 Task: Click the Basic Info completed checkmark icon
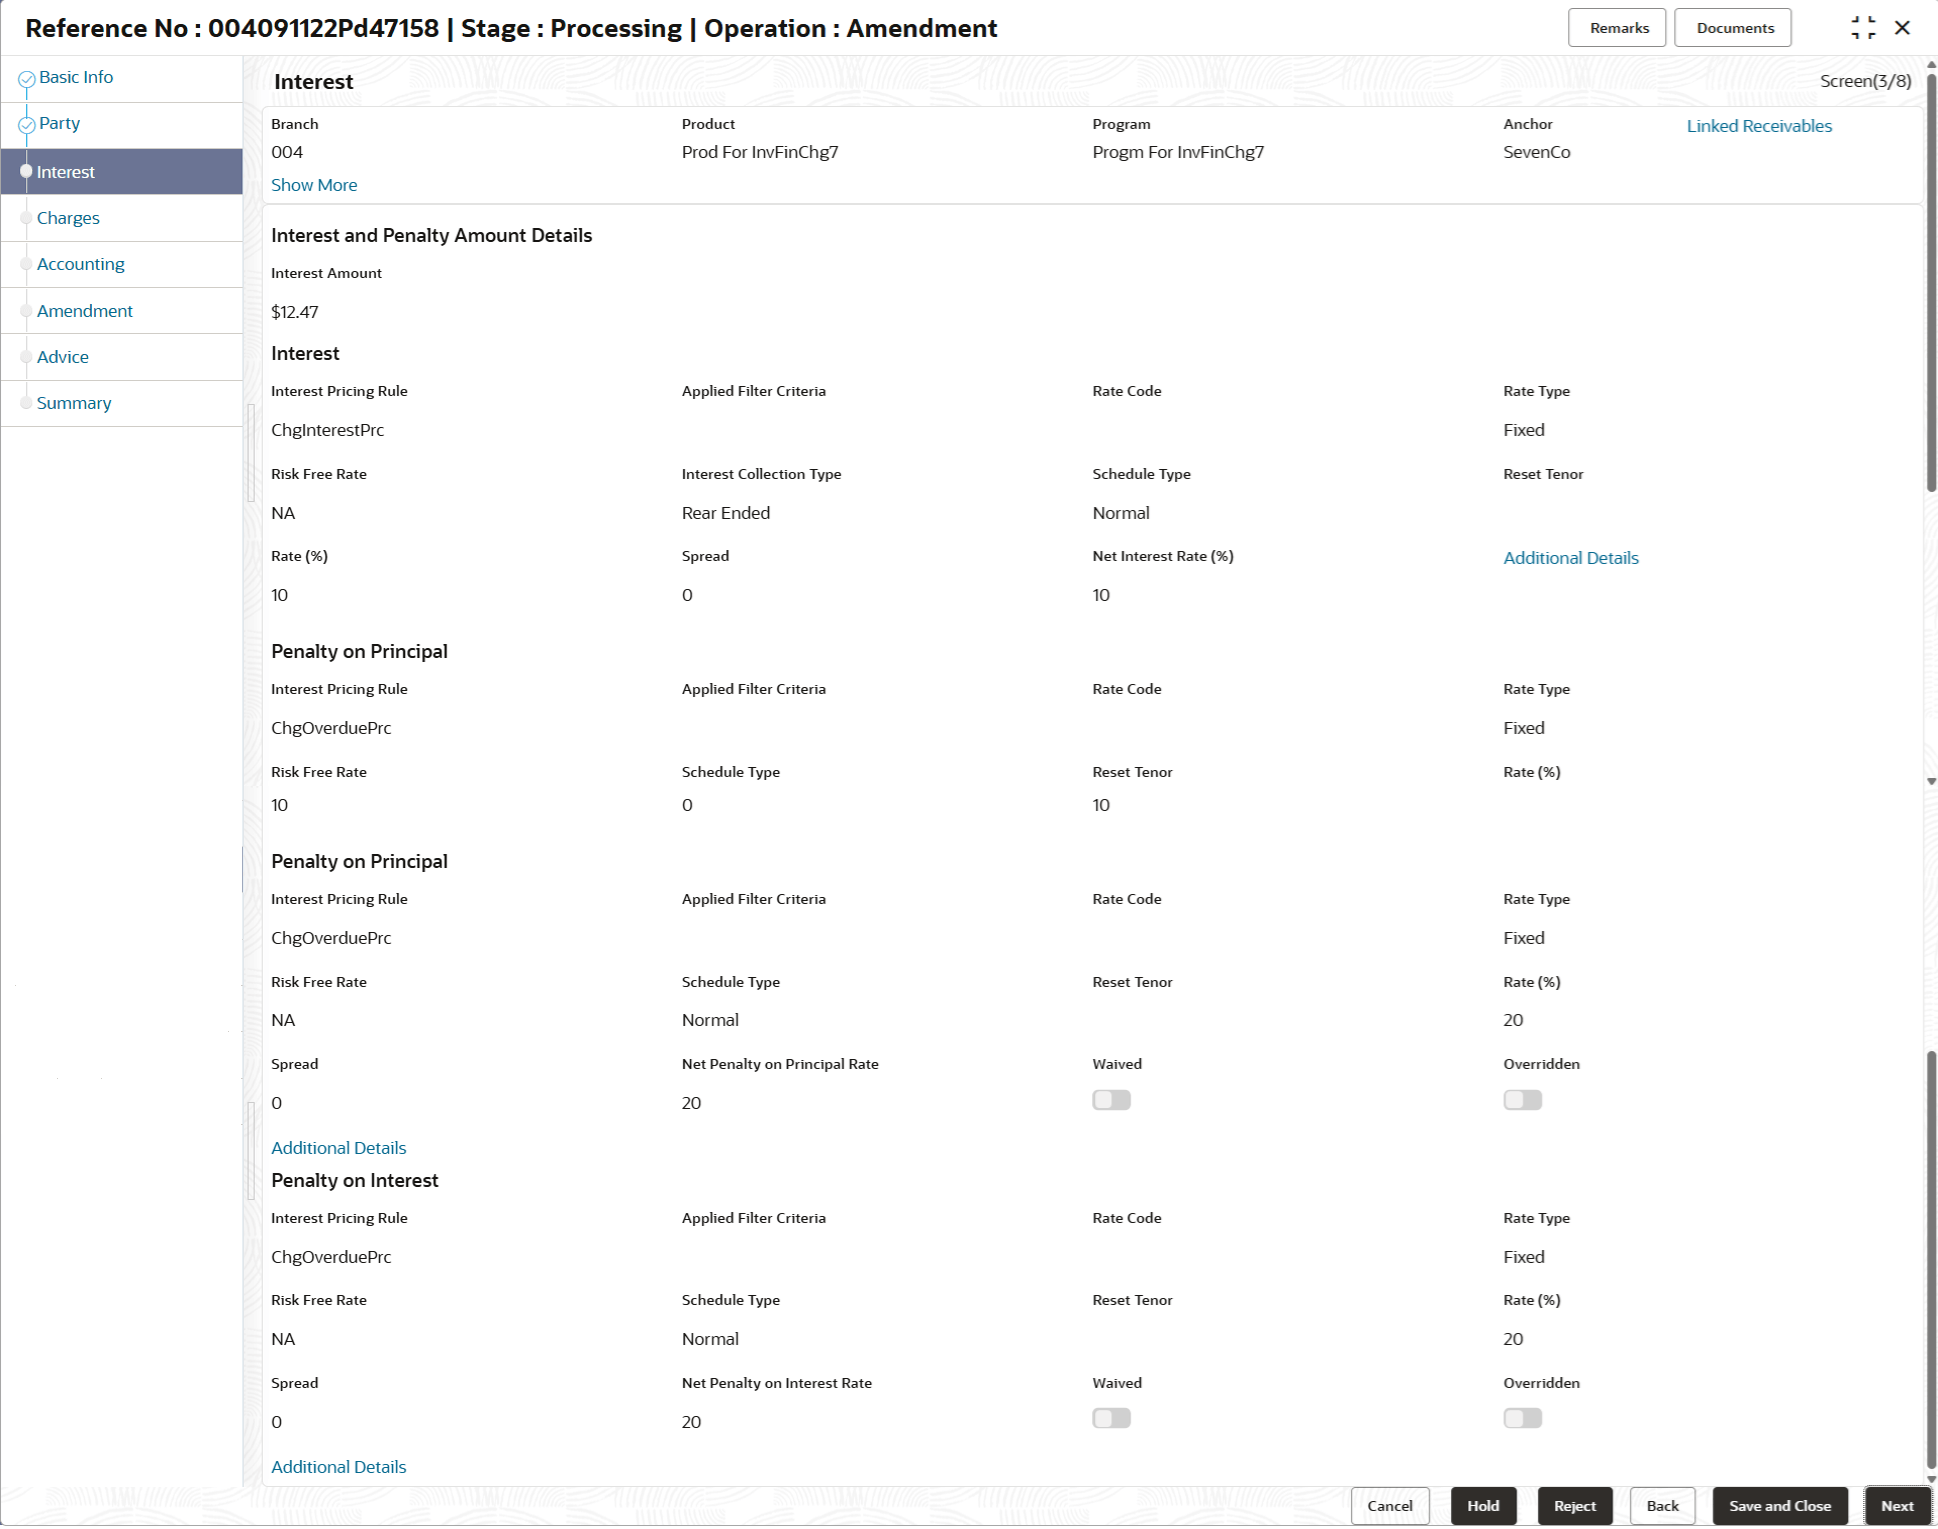27,79
